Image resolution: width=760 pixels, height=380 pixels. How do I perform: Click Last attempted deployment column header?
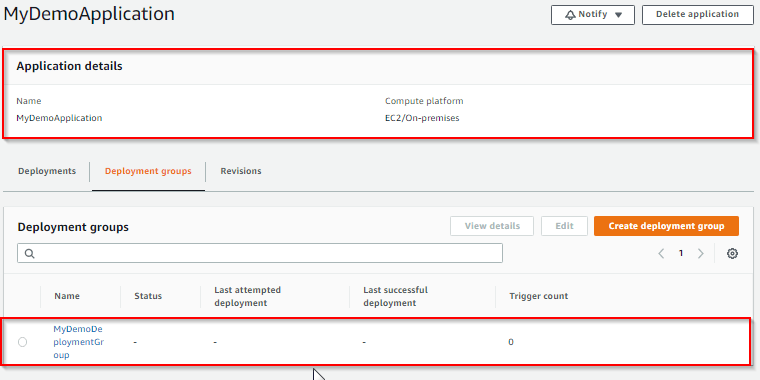tap(248, 296)
